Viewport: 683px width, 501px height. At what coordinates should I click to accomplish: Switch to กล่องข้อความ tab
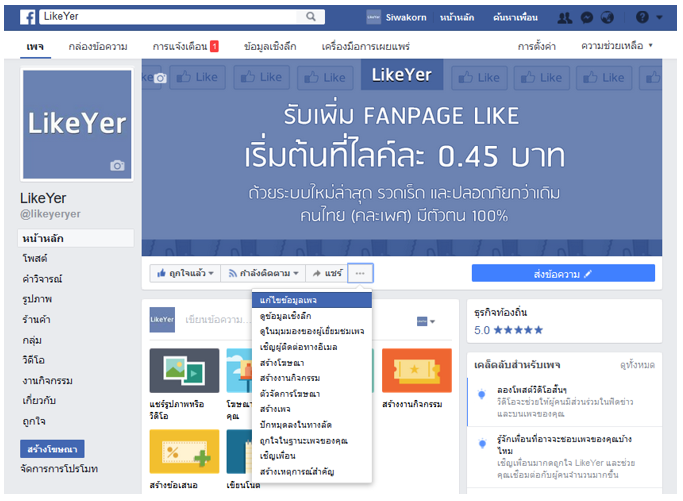(98, 46)
